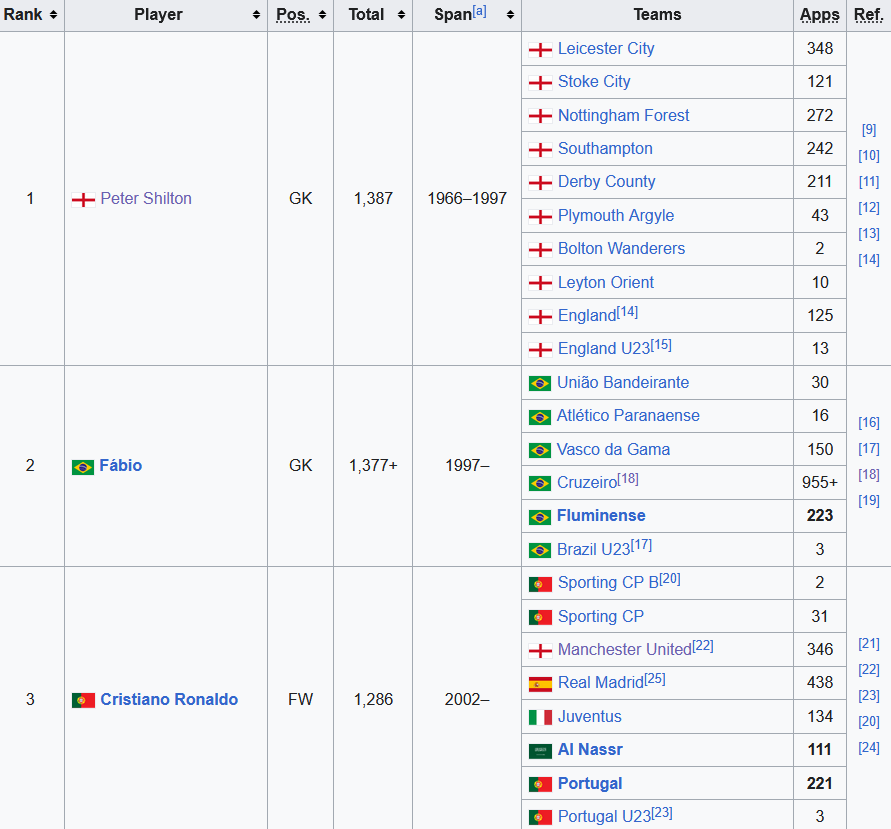Viewport: 891px width, 829px height.
Task: Click the flag next to Leicester City
Action: point(540,50)
